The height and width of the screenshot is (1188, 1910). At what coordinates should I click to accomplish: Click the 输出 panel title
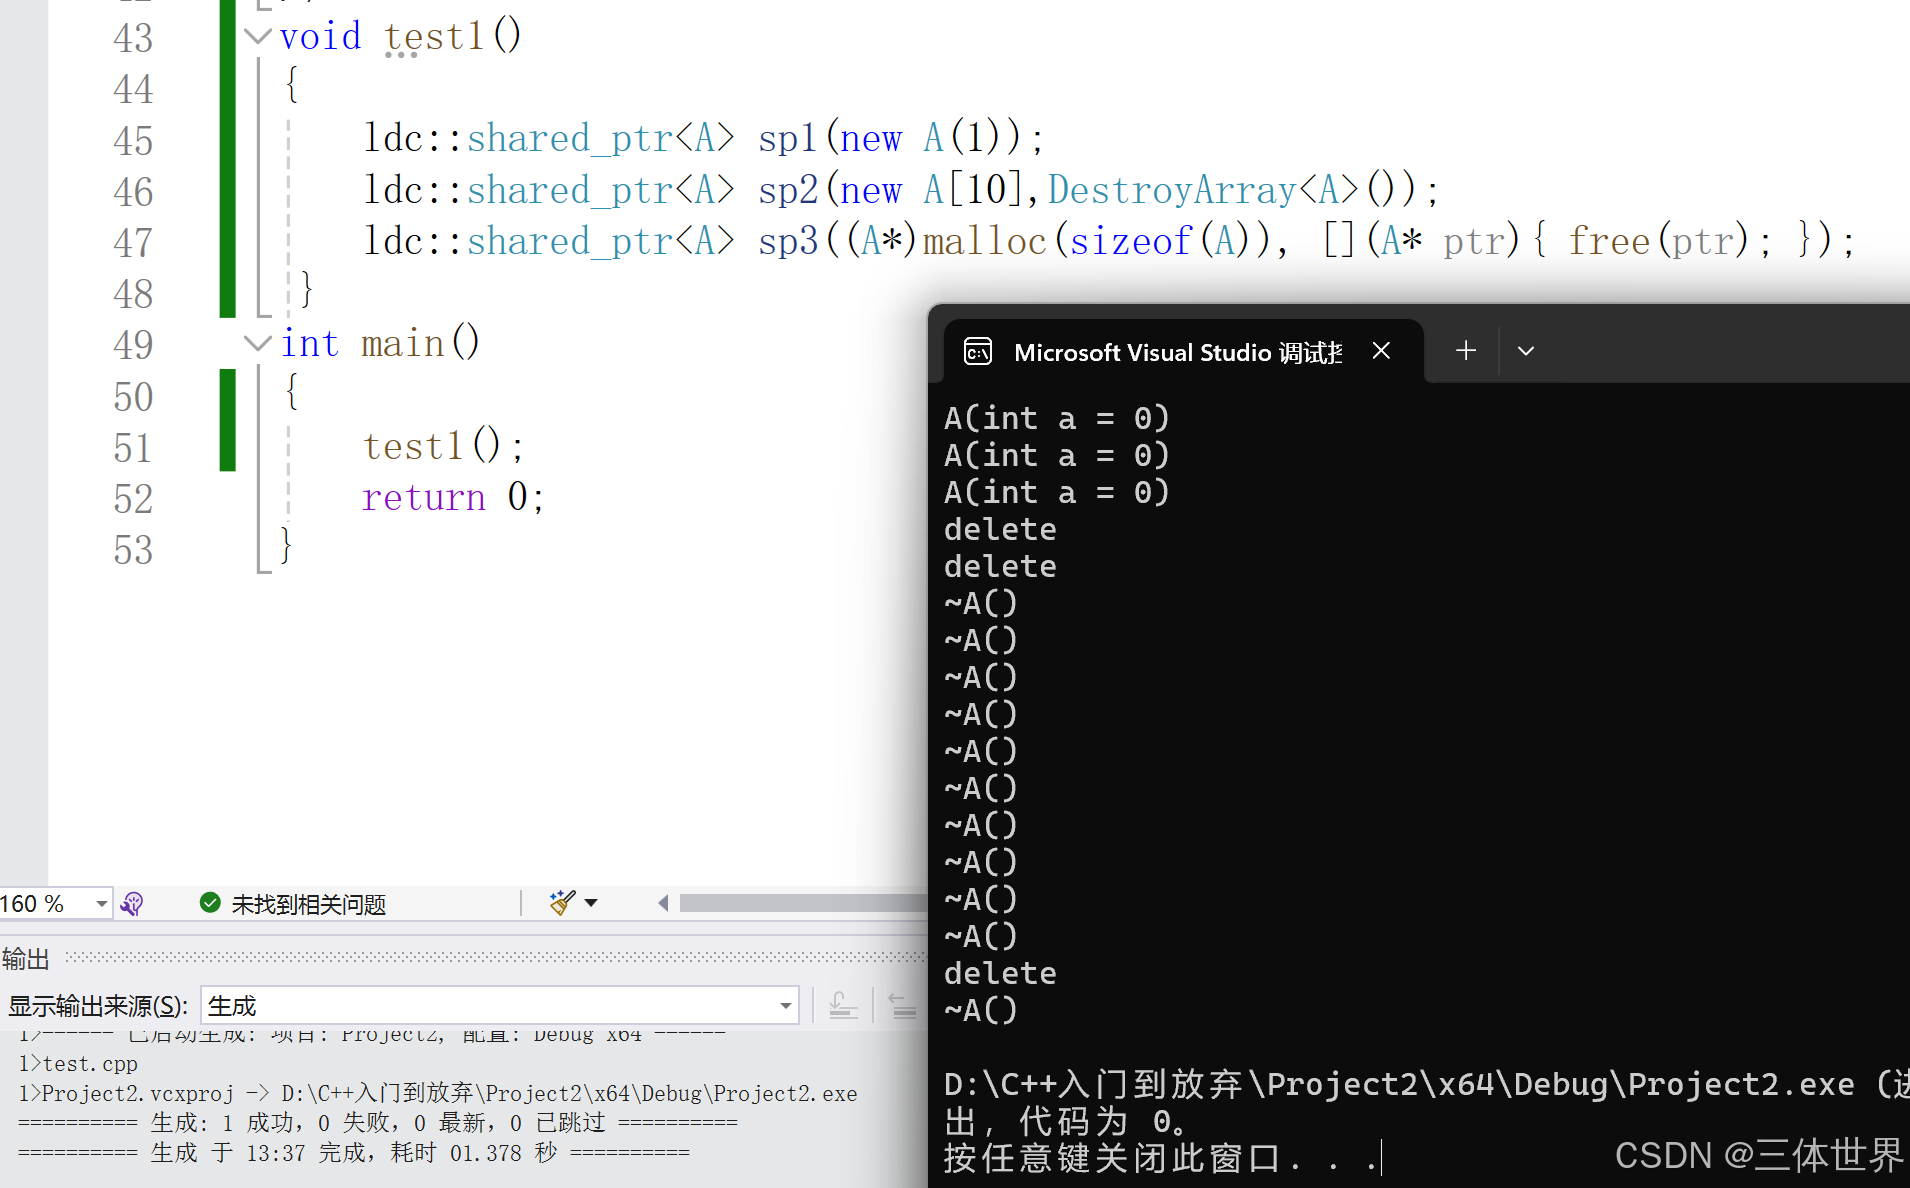pos(26,959)
